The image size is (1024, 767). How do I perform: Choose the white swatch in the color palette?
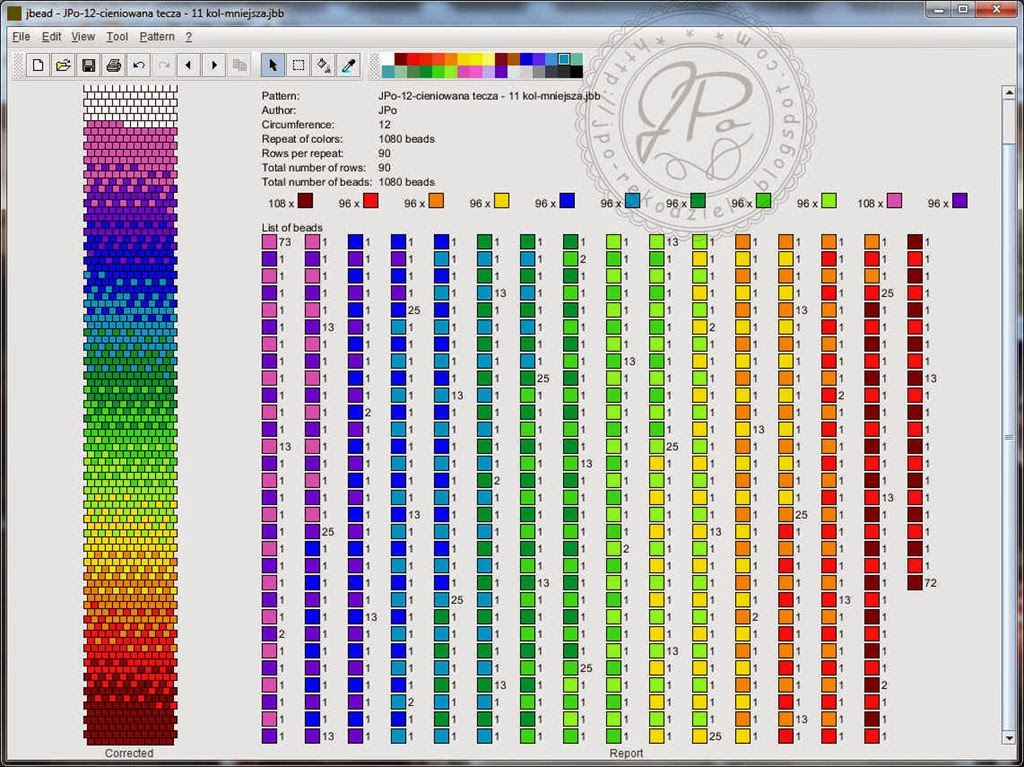point(388,59)
